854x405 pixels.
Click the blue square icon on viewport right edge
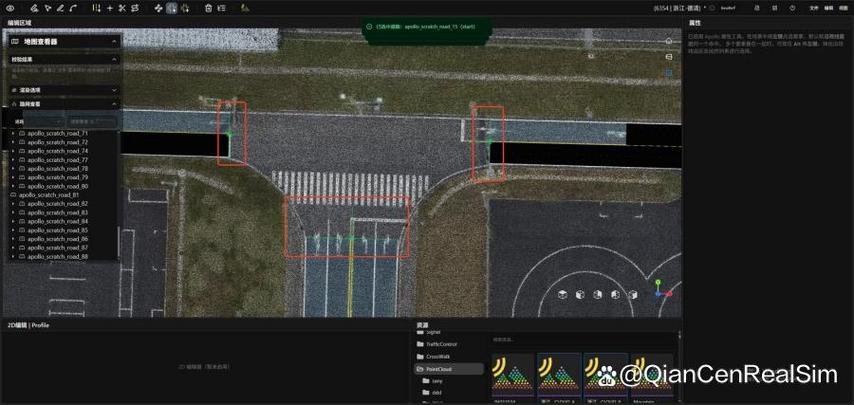coord(669,72)
